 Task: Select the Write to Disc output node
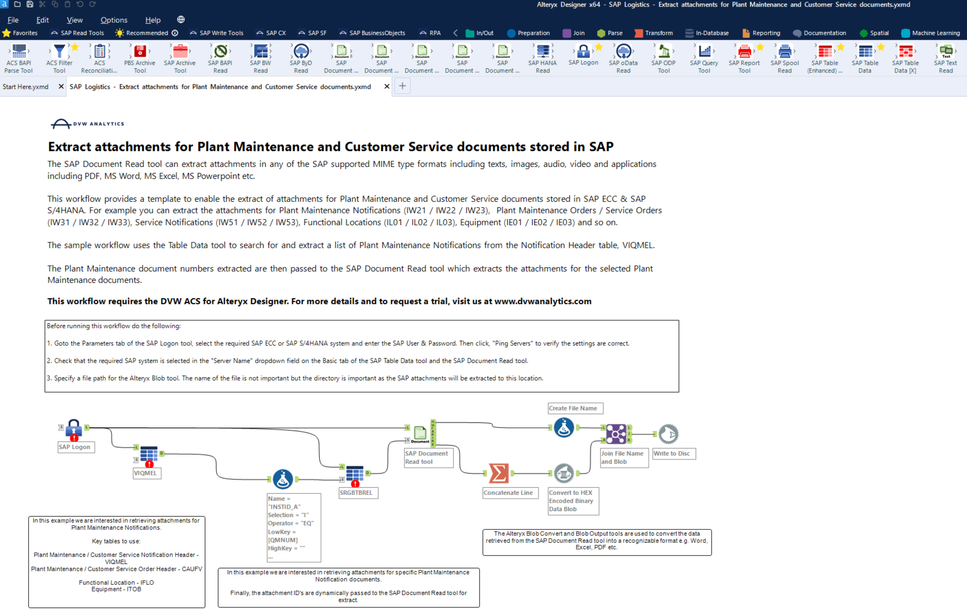(668, 434)
